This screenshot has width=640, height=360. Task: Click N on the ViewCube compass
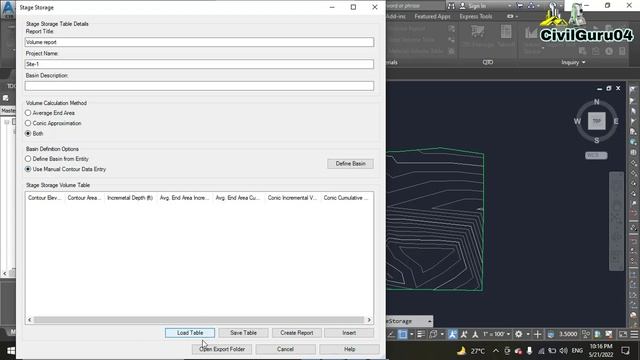(x=597, y=102)
